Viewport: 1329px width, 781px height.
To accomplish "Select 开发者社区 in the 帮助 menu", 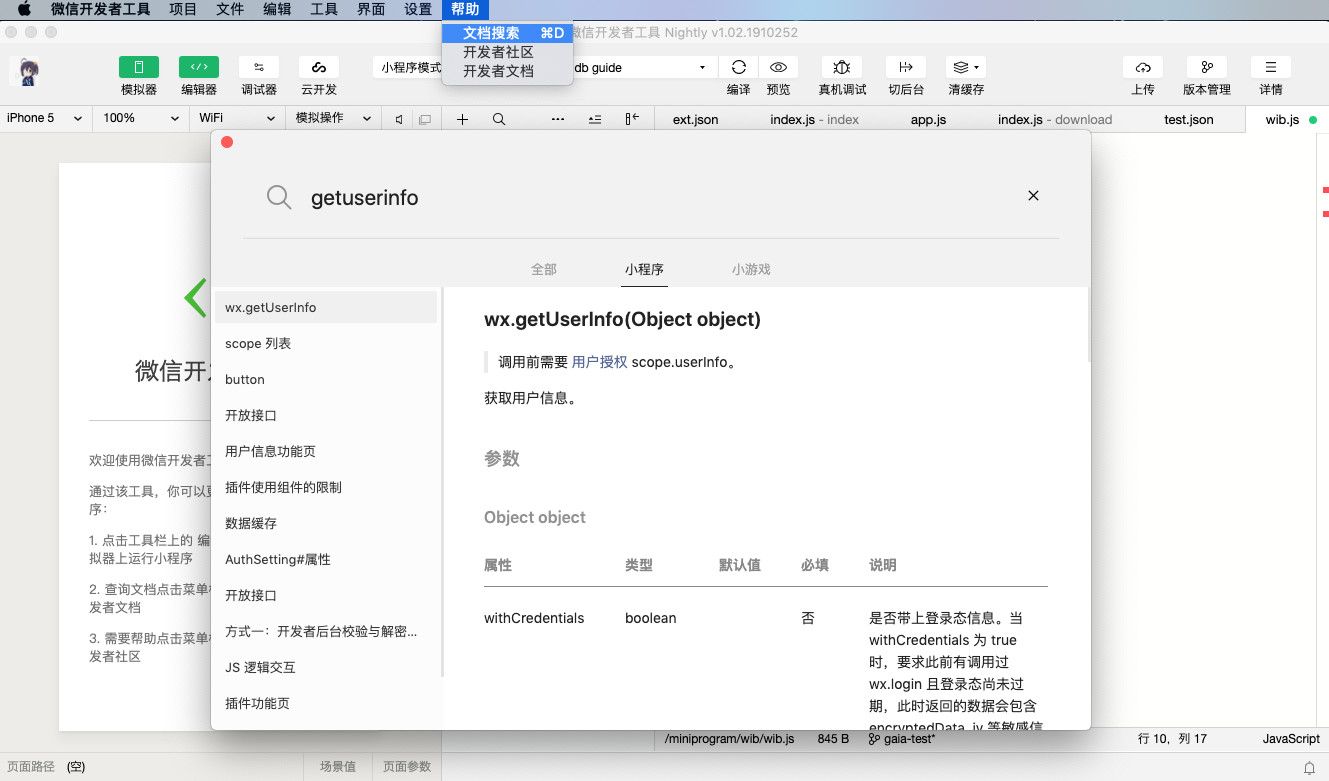I will (x=507, y=52).
